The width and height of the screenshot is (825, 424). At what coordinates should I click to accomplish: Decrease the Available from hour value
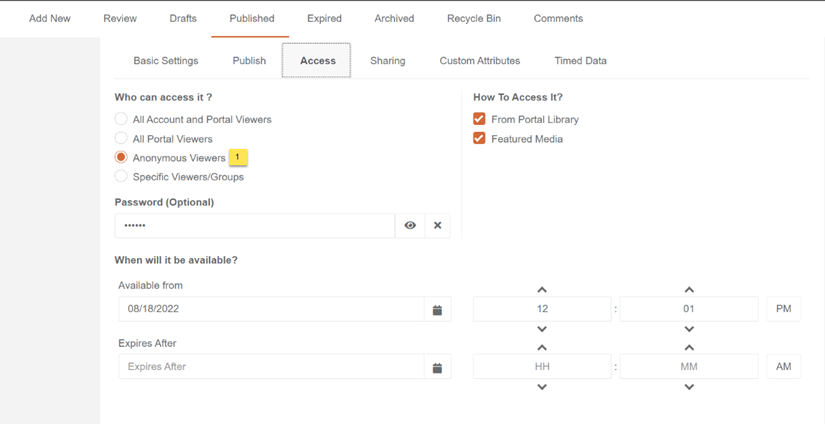click(542, 329)
